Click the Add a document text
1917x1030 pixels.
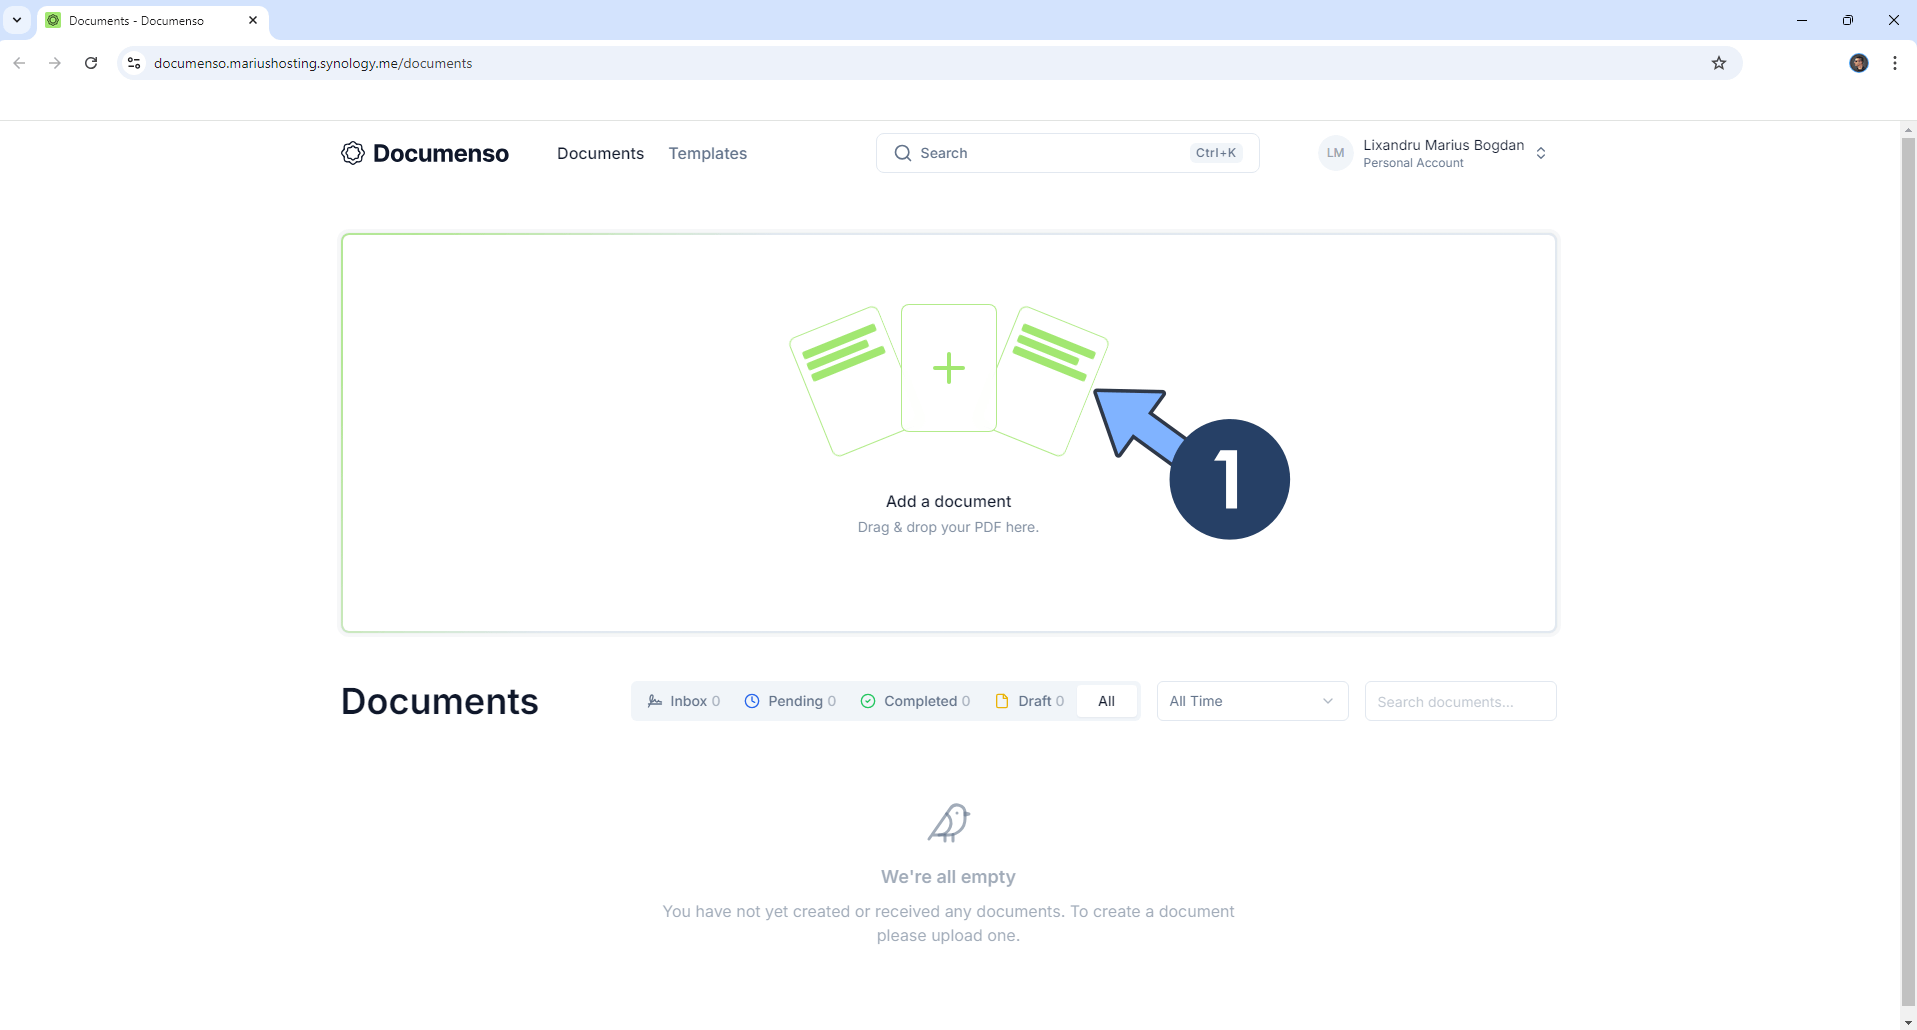[x=948, y=501]
